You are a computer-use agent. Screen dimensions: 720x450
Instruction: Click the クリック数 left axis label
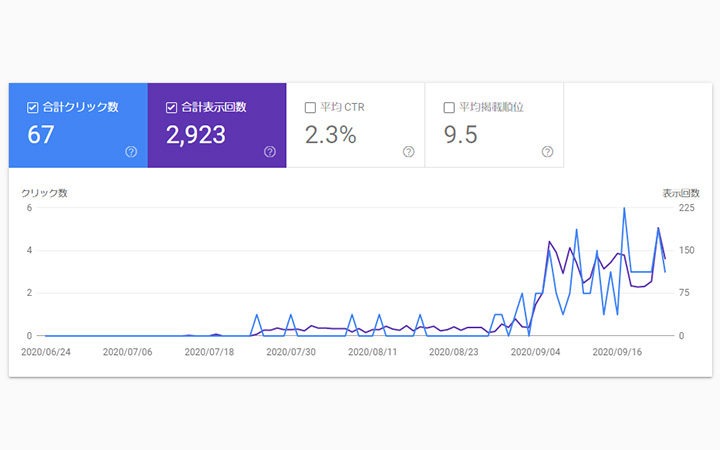pyautogui.click(x=45, y=192)
